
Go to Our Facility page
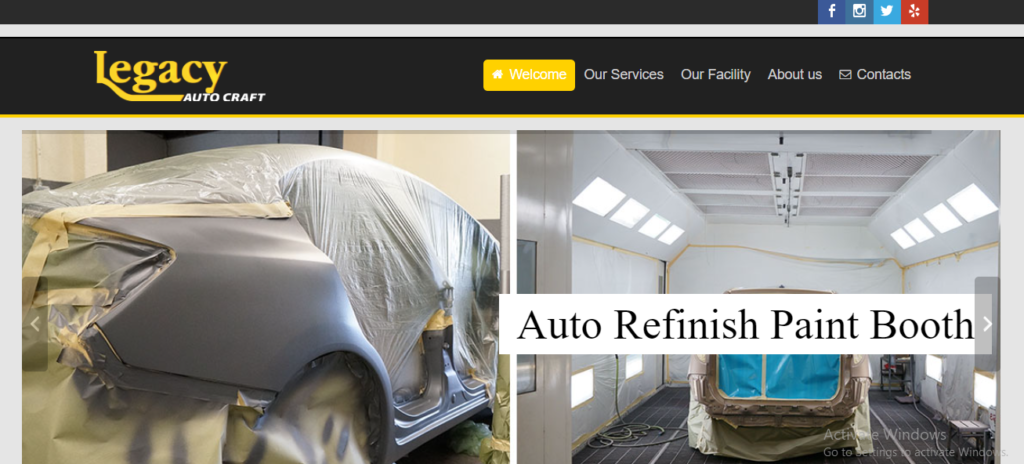716,75
